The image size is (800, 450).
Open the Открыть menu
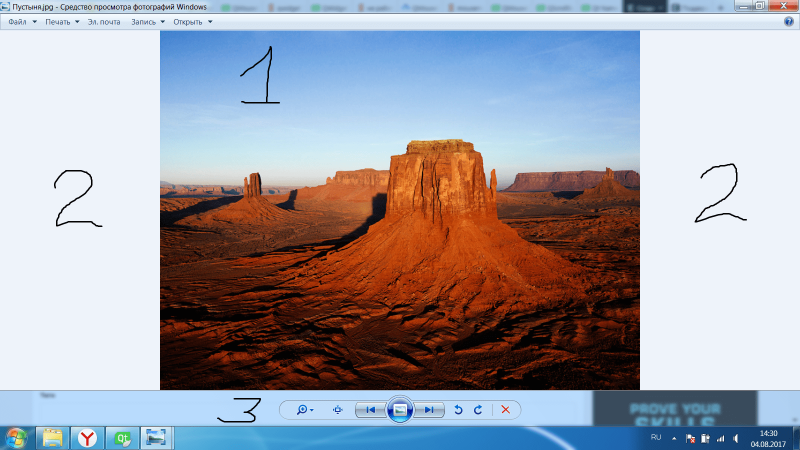tap(193, 22)
